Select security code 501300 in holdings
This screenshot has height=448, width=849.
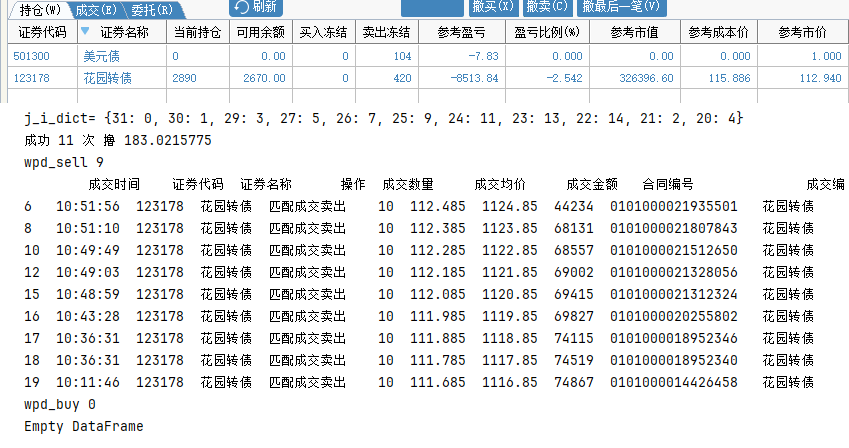point(31,56)
